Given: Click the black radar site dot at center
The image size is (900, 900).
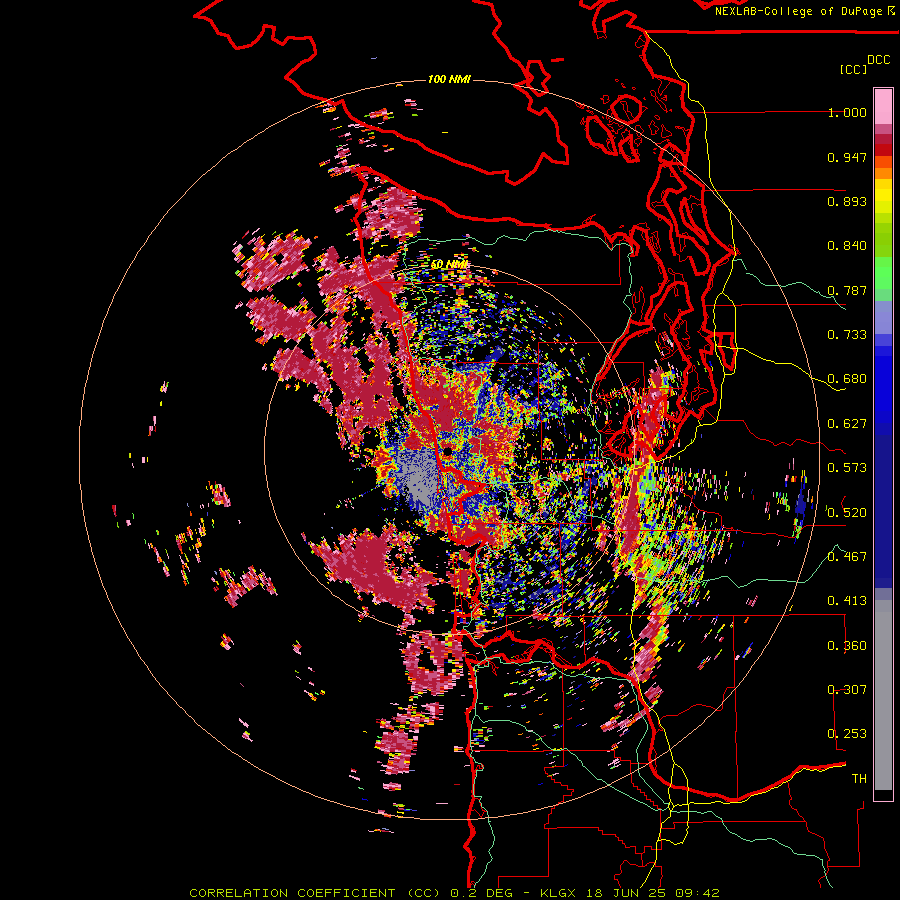Looking at the screenshot, I should click(x=448, y=452).
